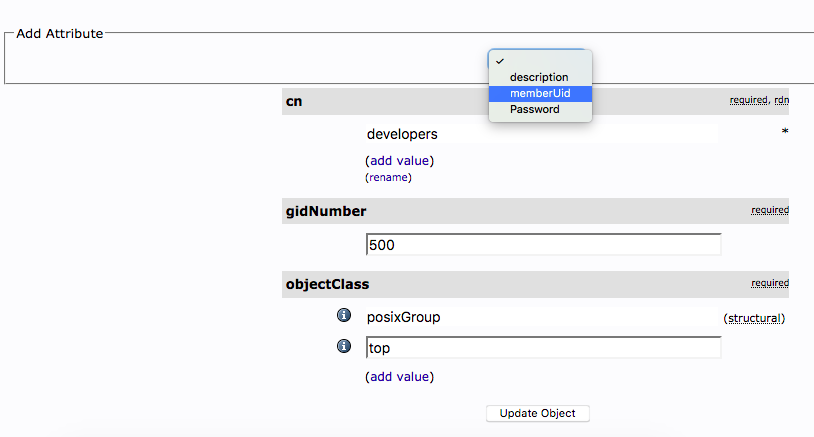The image size is (814, 437).
Task: Click the required hint beside cn
Action: (748, 100)
